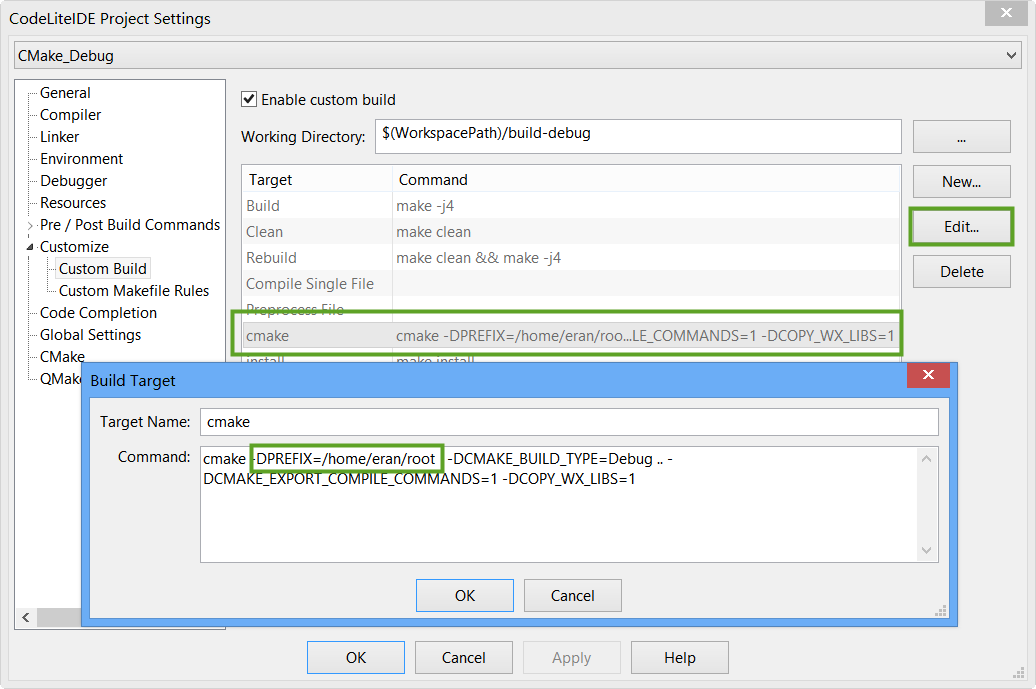This screenshot has width=1036, height=689.
Task: Confirm Build Target dialog with OK
Action: [x=464, y=596]
